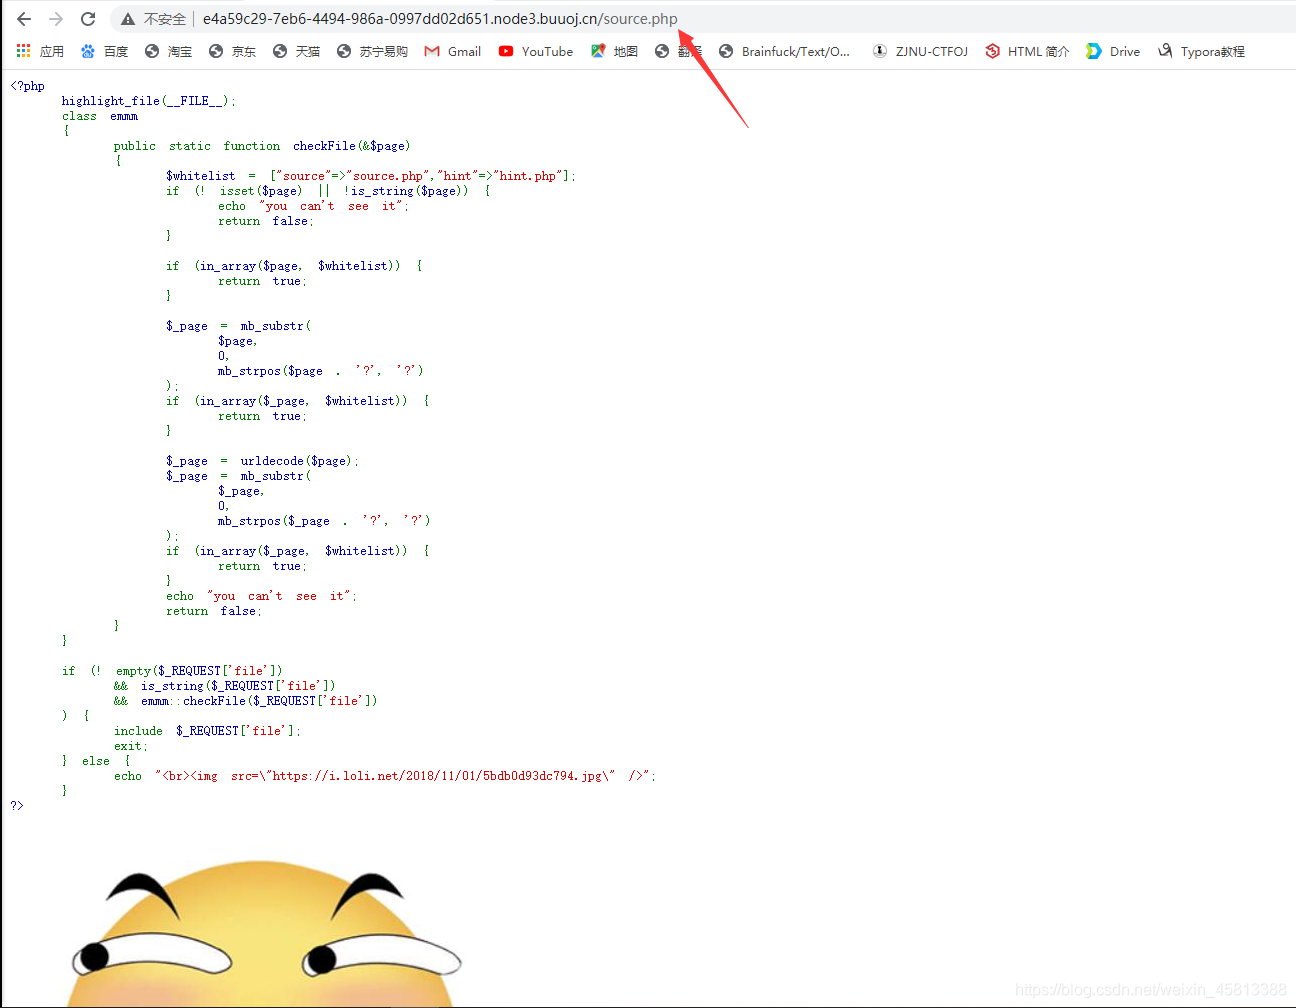The height and width of the screenshot is (1008, 1296).
Task: Click the "?>" closing PHP tag
Action: [17, 806]
